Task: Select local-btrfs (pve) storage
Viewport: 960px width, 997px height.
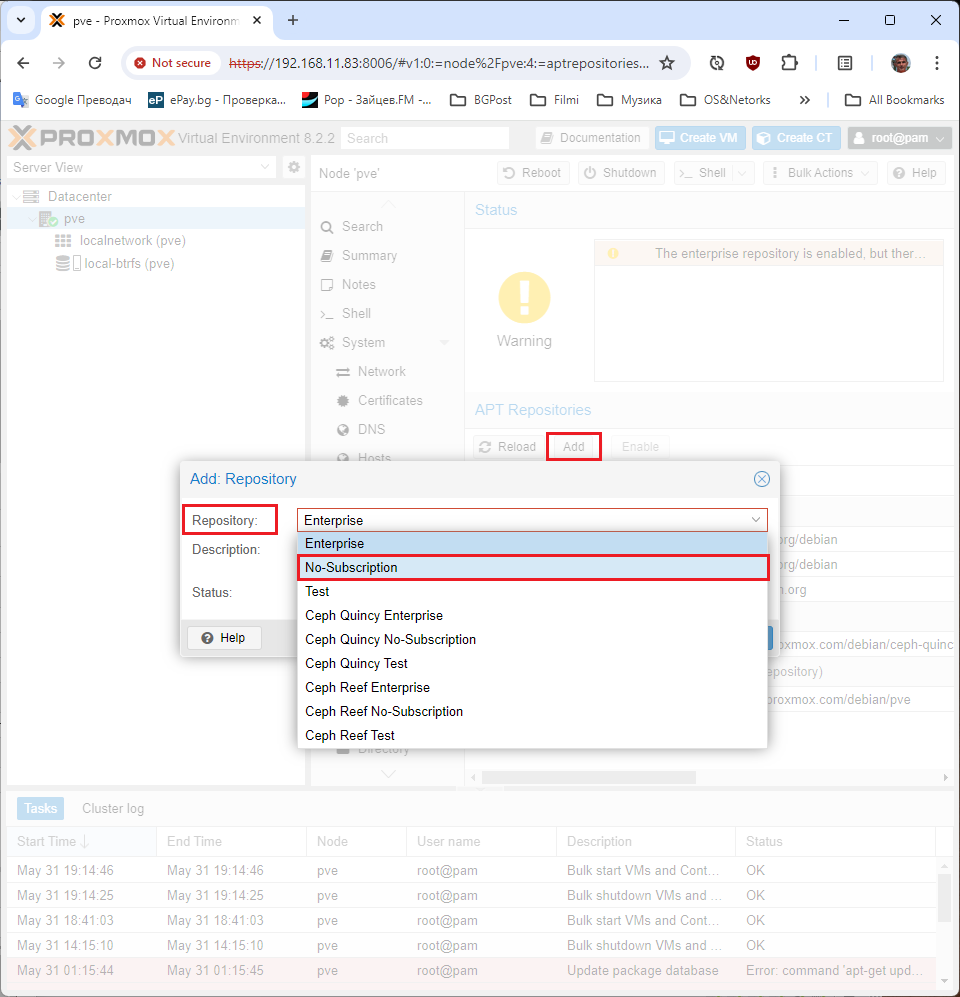Action: click(x=128, y=263)
